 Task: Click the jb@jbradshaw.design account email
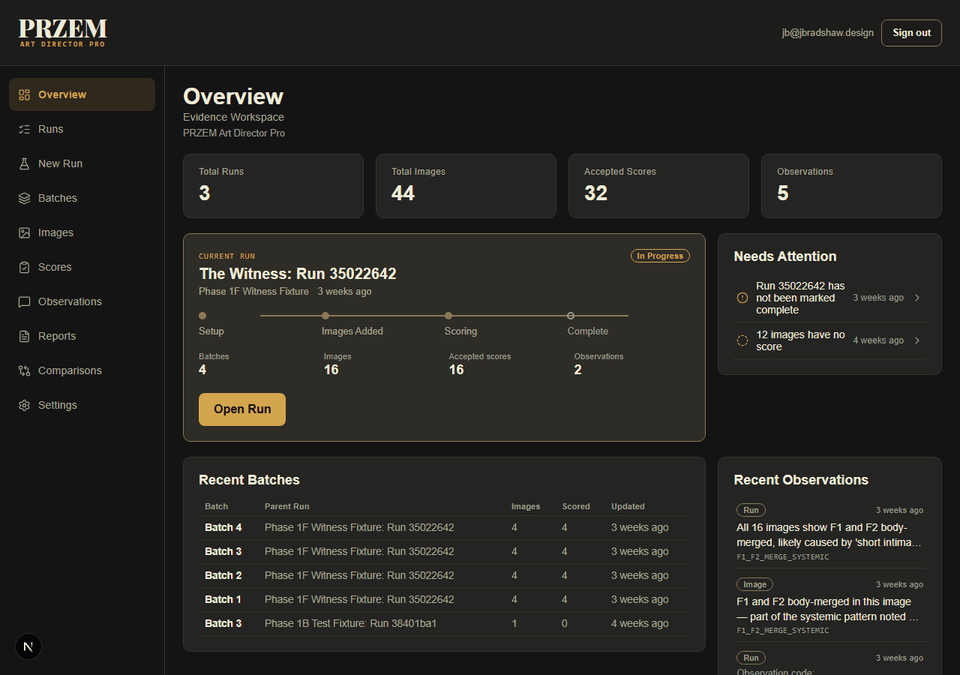(827, 33)
